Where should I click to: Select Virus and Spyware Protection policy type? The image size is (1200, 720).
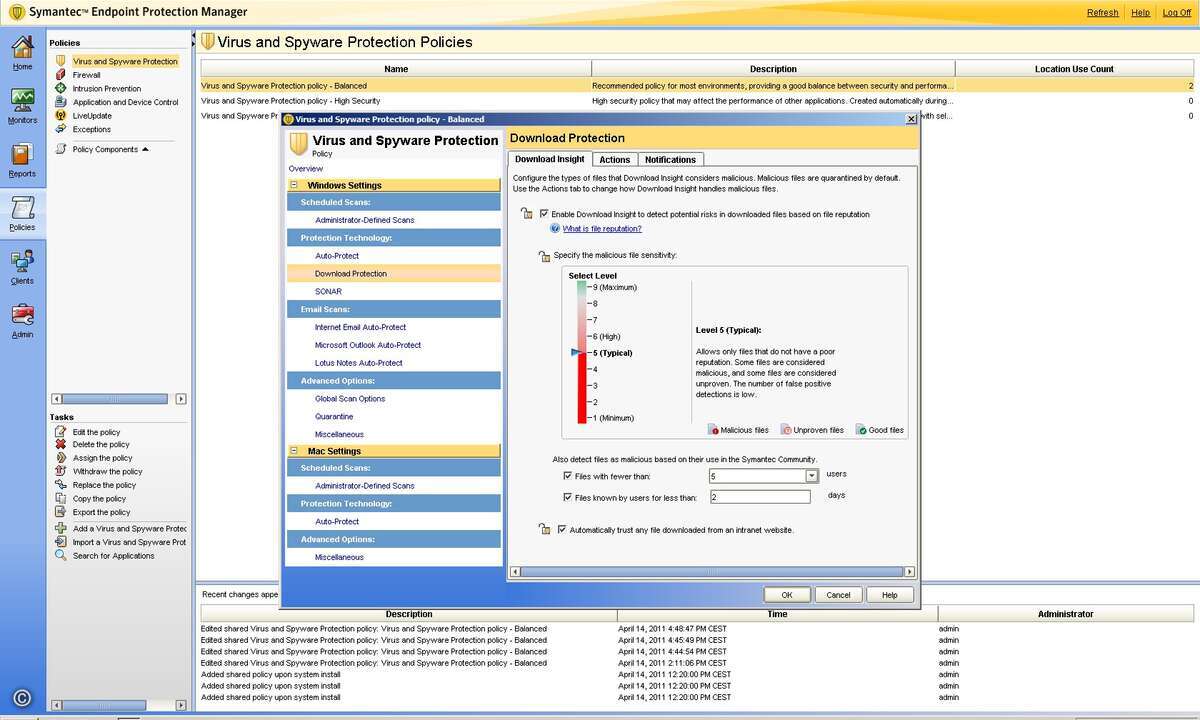[x=125, y=61]
